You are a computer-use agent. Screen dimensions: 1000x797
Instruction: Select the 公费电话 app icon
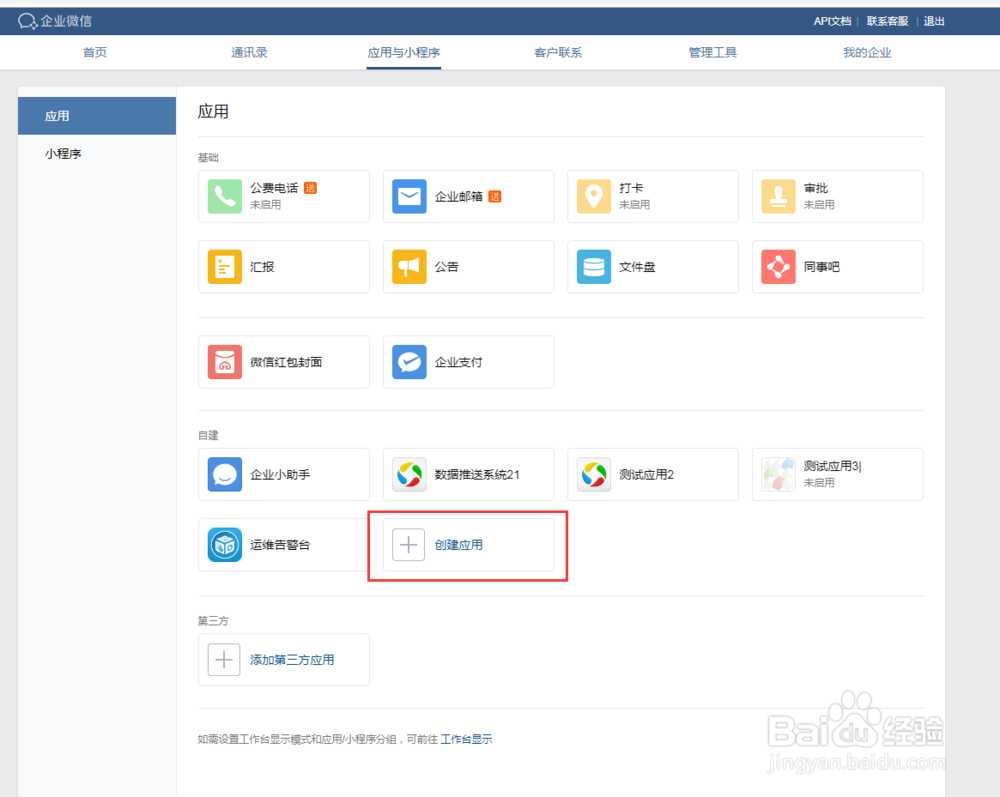click(x=284, y=196)
